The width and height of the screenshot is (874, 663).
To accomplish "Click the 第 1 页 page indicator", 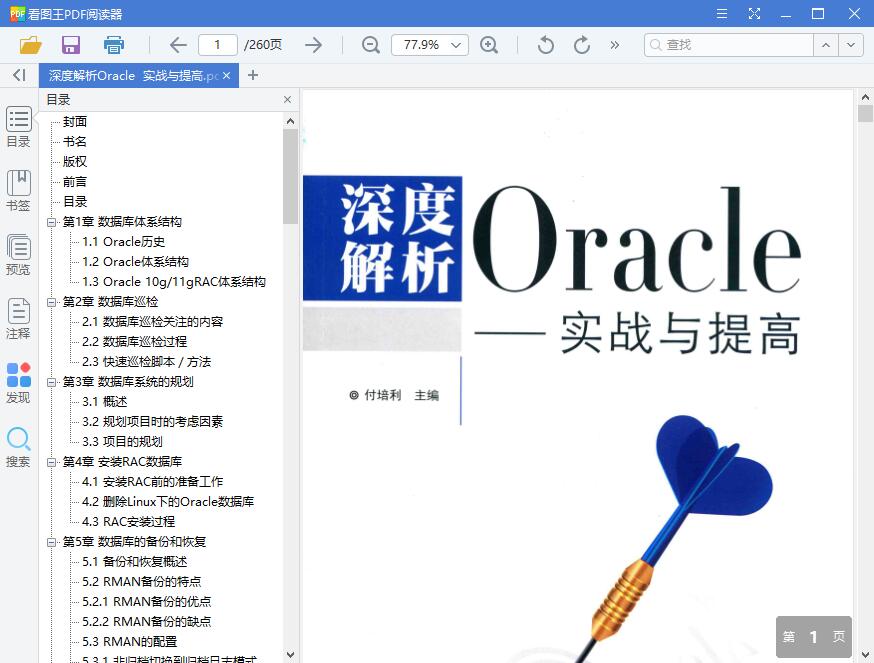I will click(814, 637).
